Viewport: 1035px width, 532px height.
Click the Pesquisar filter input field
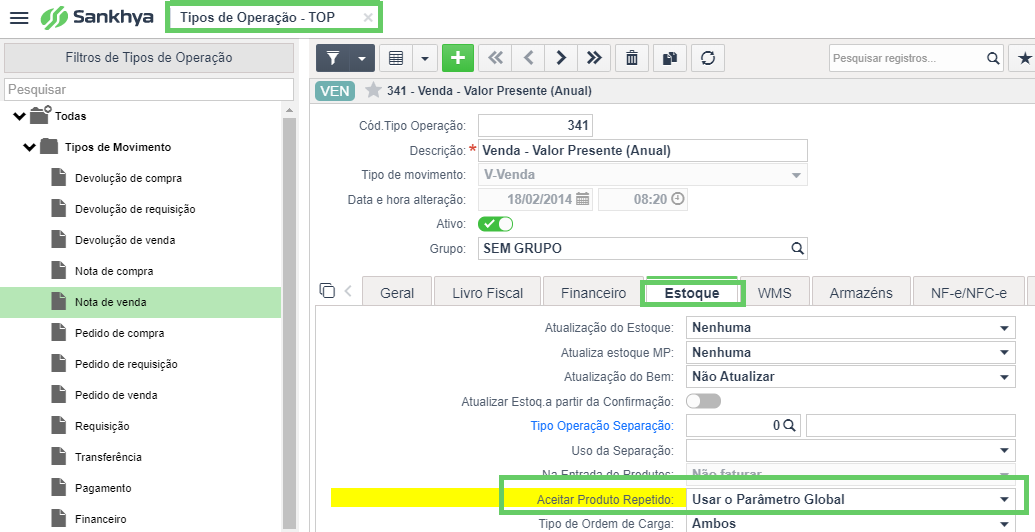[x=149, y=89]
